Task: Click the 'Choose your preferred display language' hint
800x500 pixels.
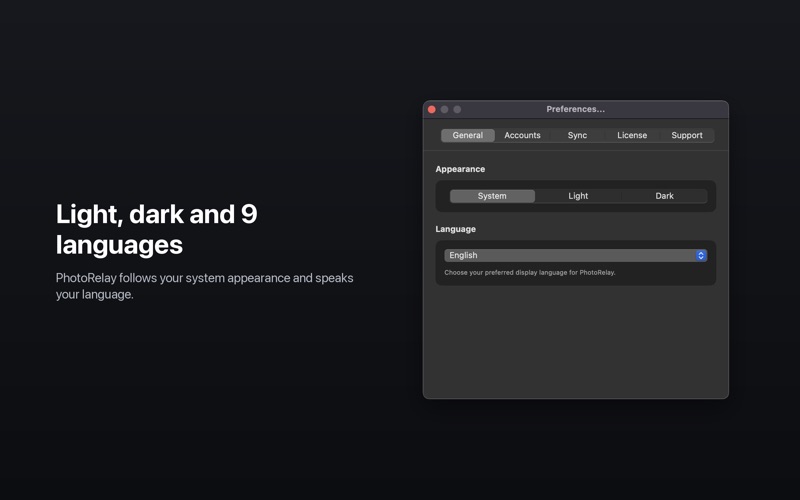Action: click(x=530, y=272)
